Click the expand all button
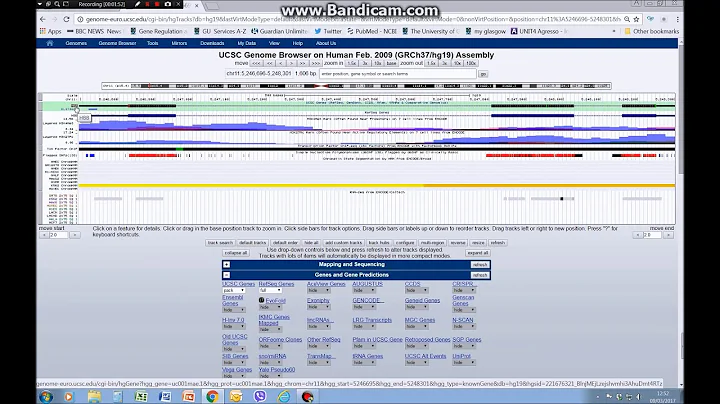720x404 pixels. coord(478,253)
